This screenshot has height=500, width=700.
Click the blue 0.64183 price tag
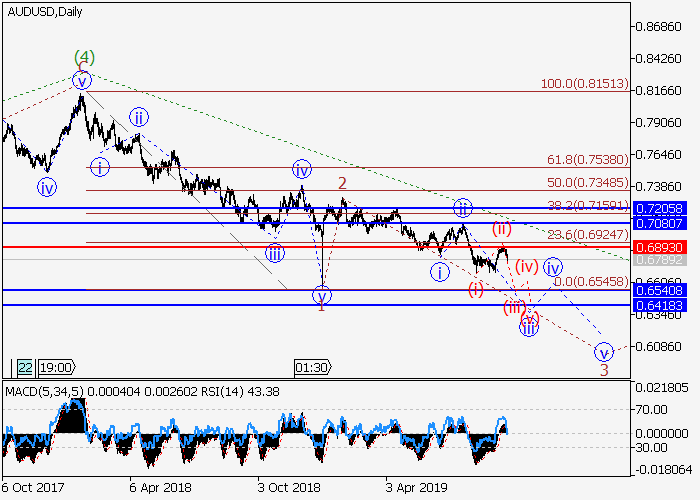click(657, 305)
